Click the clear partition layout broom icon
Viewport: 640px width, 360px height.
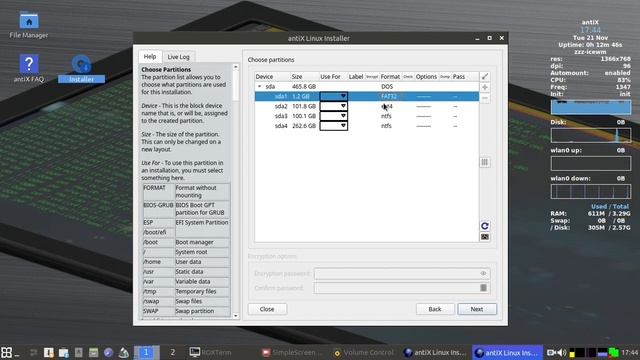[x=484, y=76]
